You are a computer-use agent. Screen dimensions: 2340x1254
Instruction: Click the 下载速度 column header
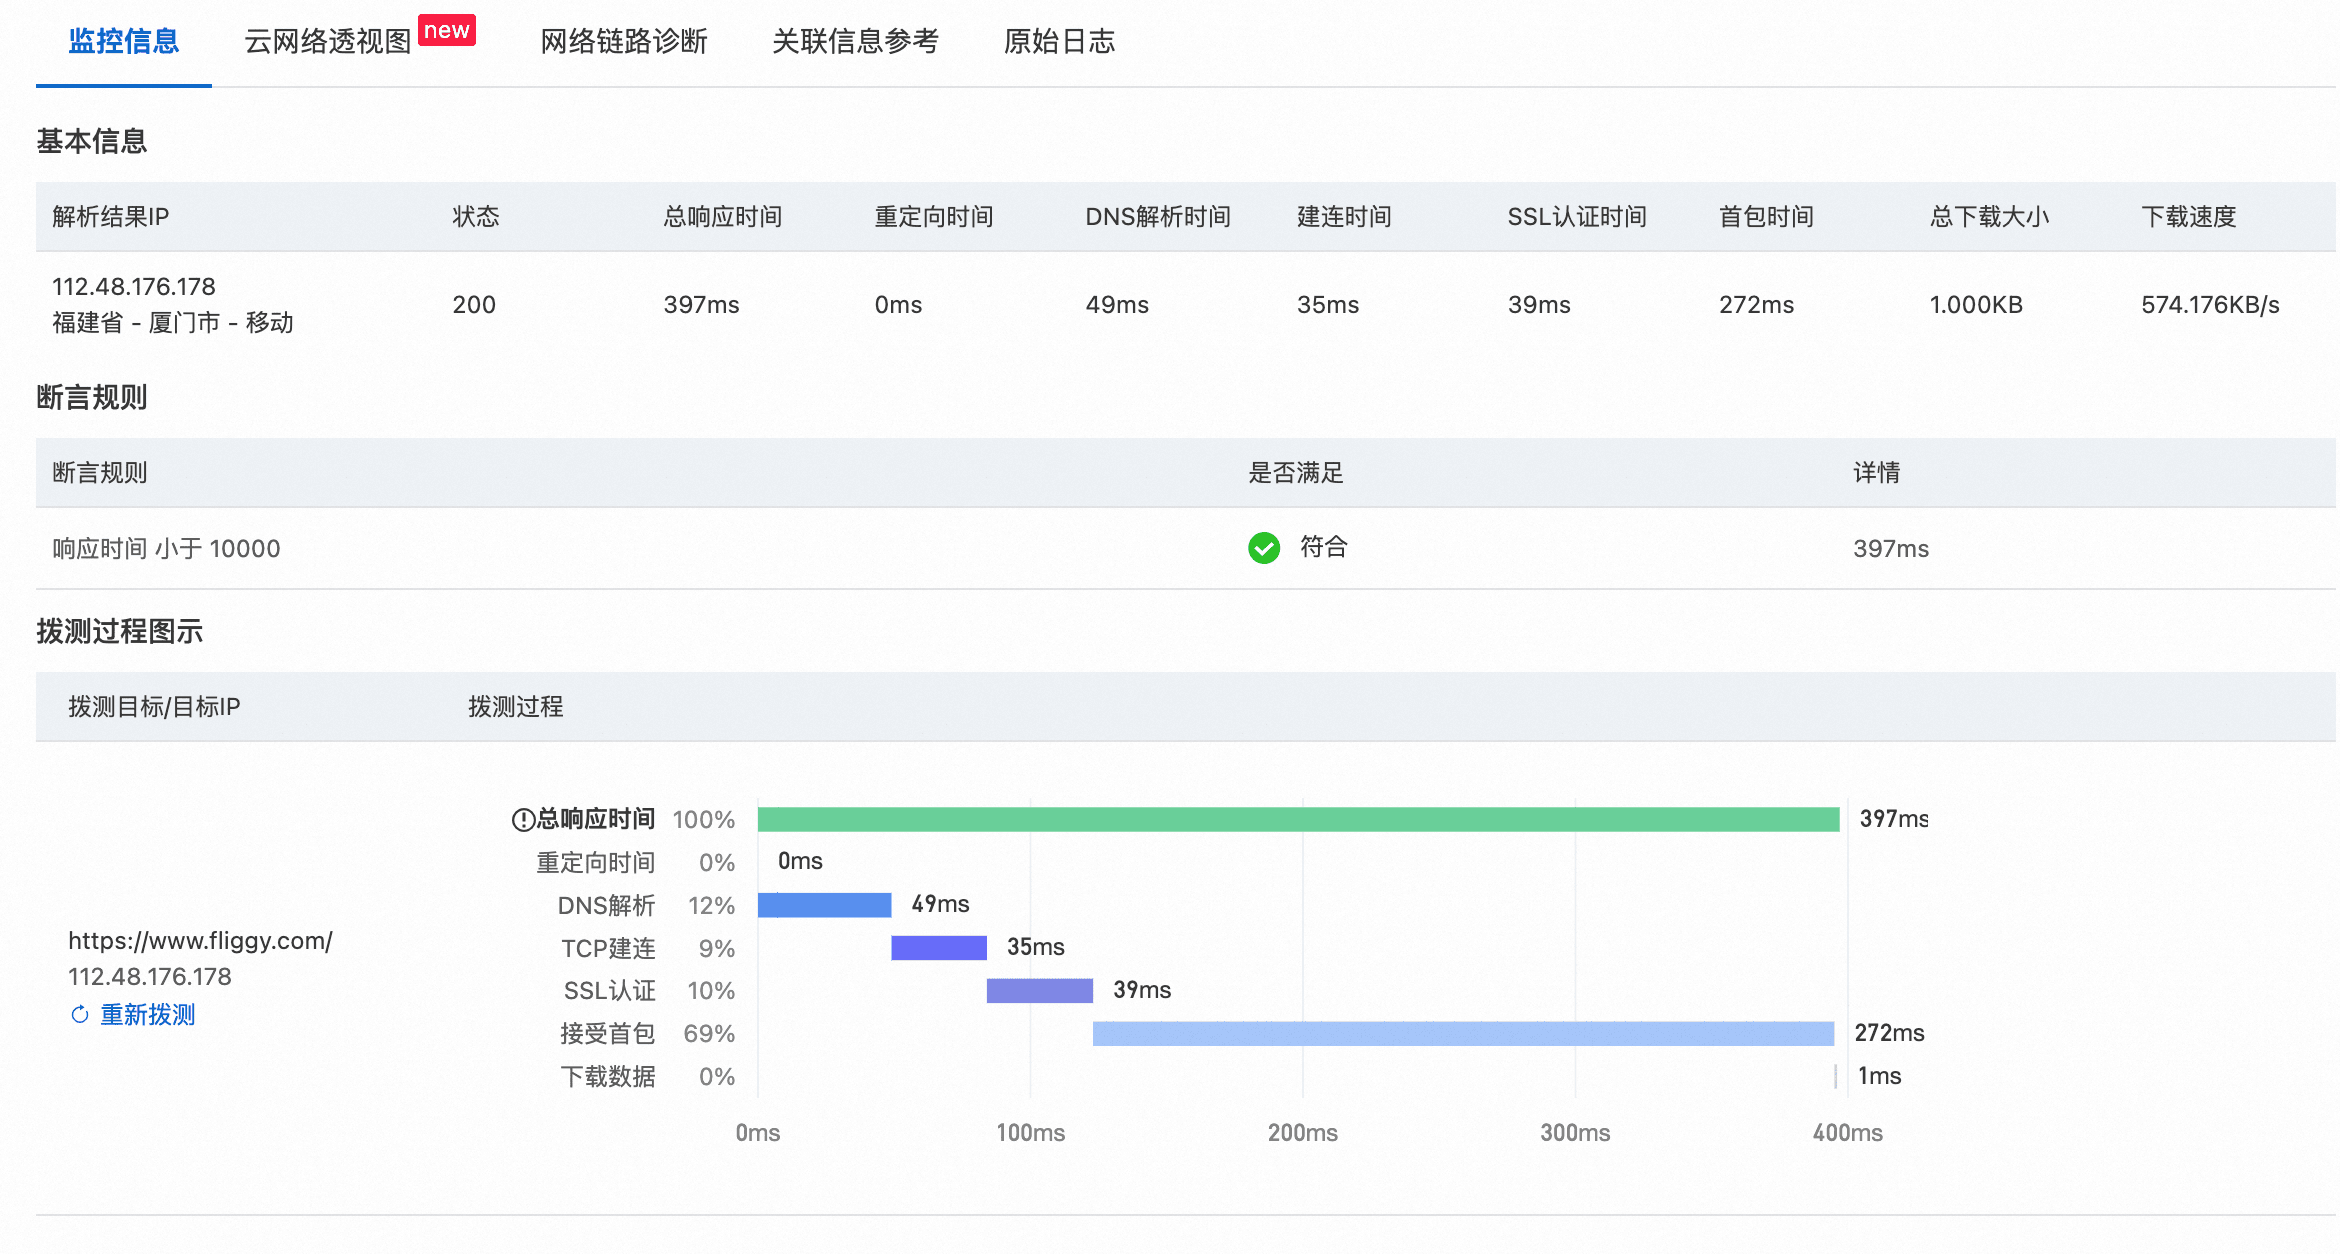click(2188, 217)
